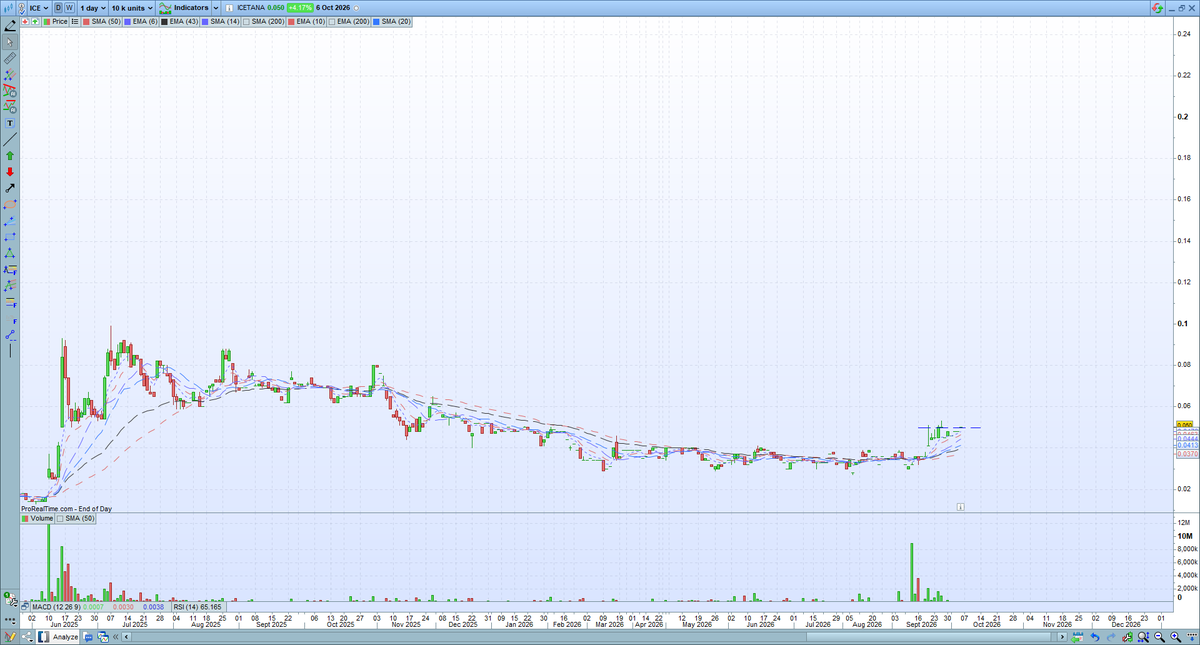This screenshot has width=1200, height=645.
Task: Click the scrollbar left arrow button
Action: coord(126,637)
